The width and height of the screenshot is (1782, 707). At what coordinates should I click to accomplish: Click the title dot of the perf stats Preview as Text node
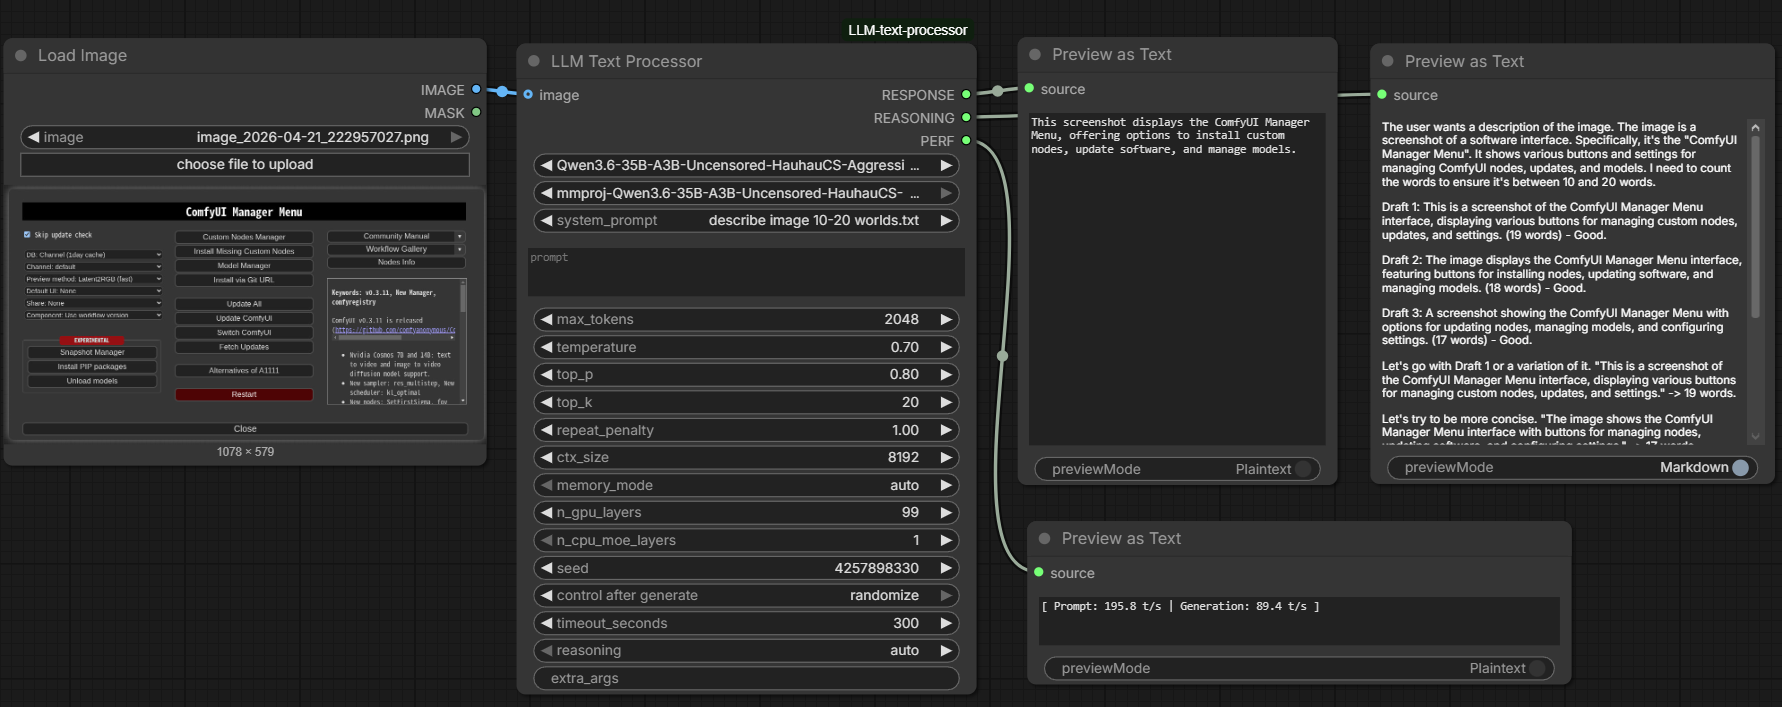[1045, 539]
